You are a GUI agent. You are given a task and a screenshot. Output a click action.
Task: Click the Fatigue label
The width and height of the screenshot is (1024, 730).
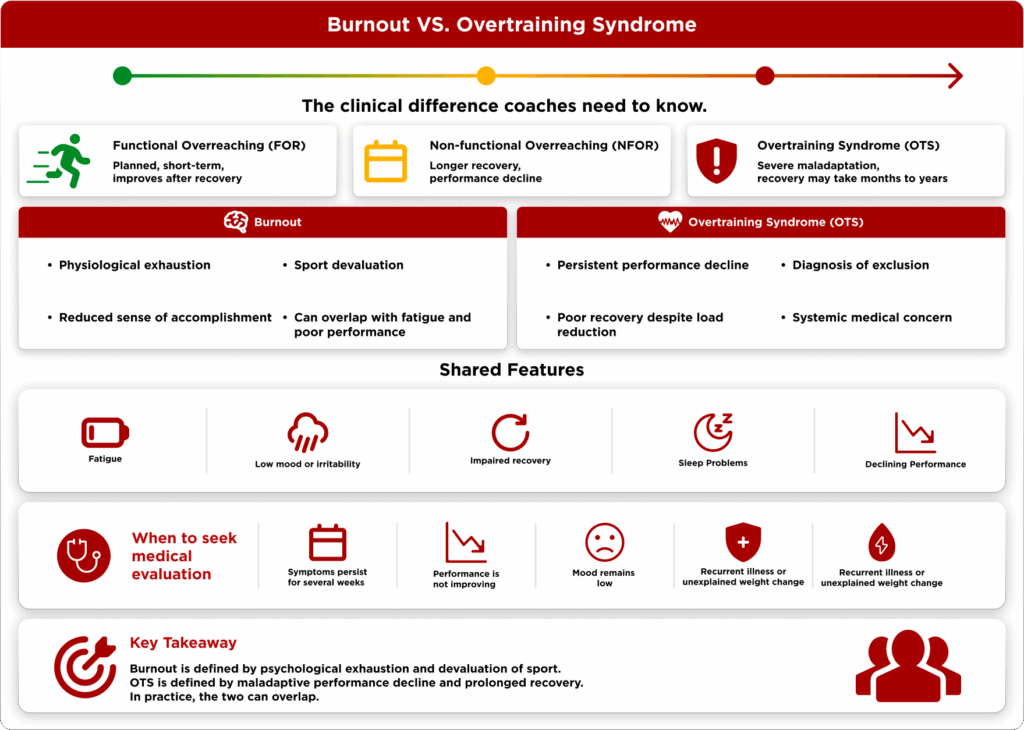[x=105, y=459]
